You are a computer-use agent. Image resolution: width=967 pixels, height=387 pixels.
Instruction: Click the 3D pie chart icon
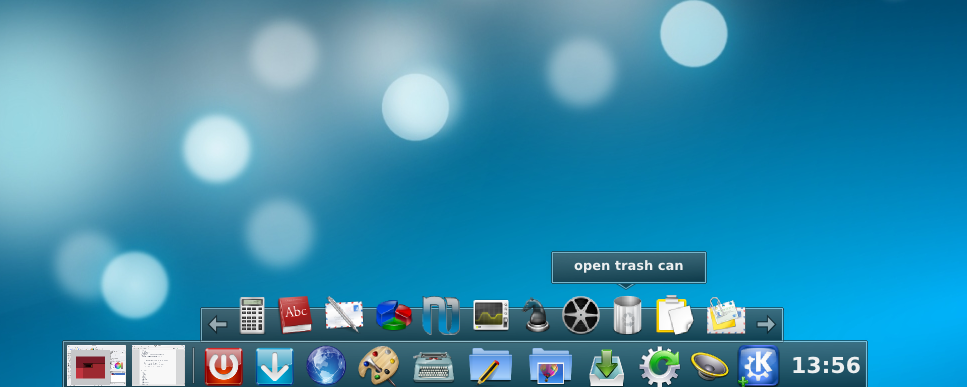coord(393,316)
